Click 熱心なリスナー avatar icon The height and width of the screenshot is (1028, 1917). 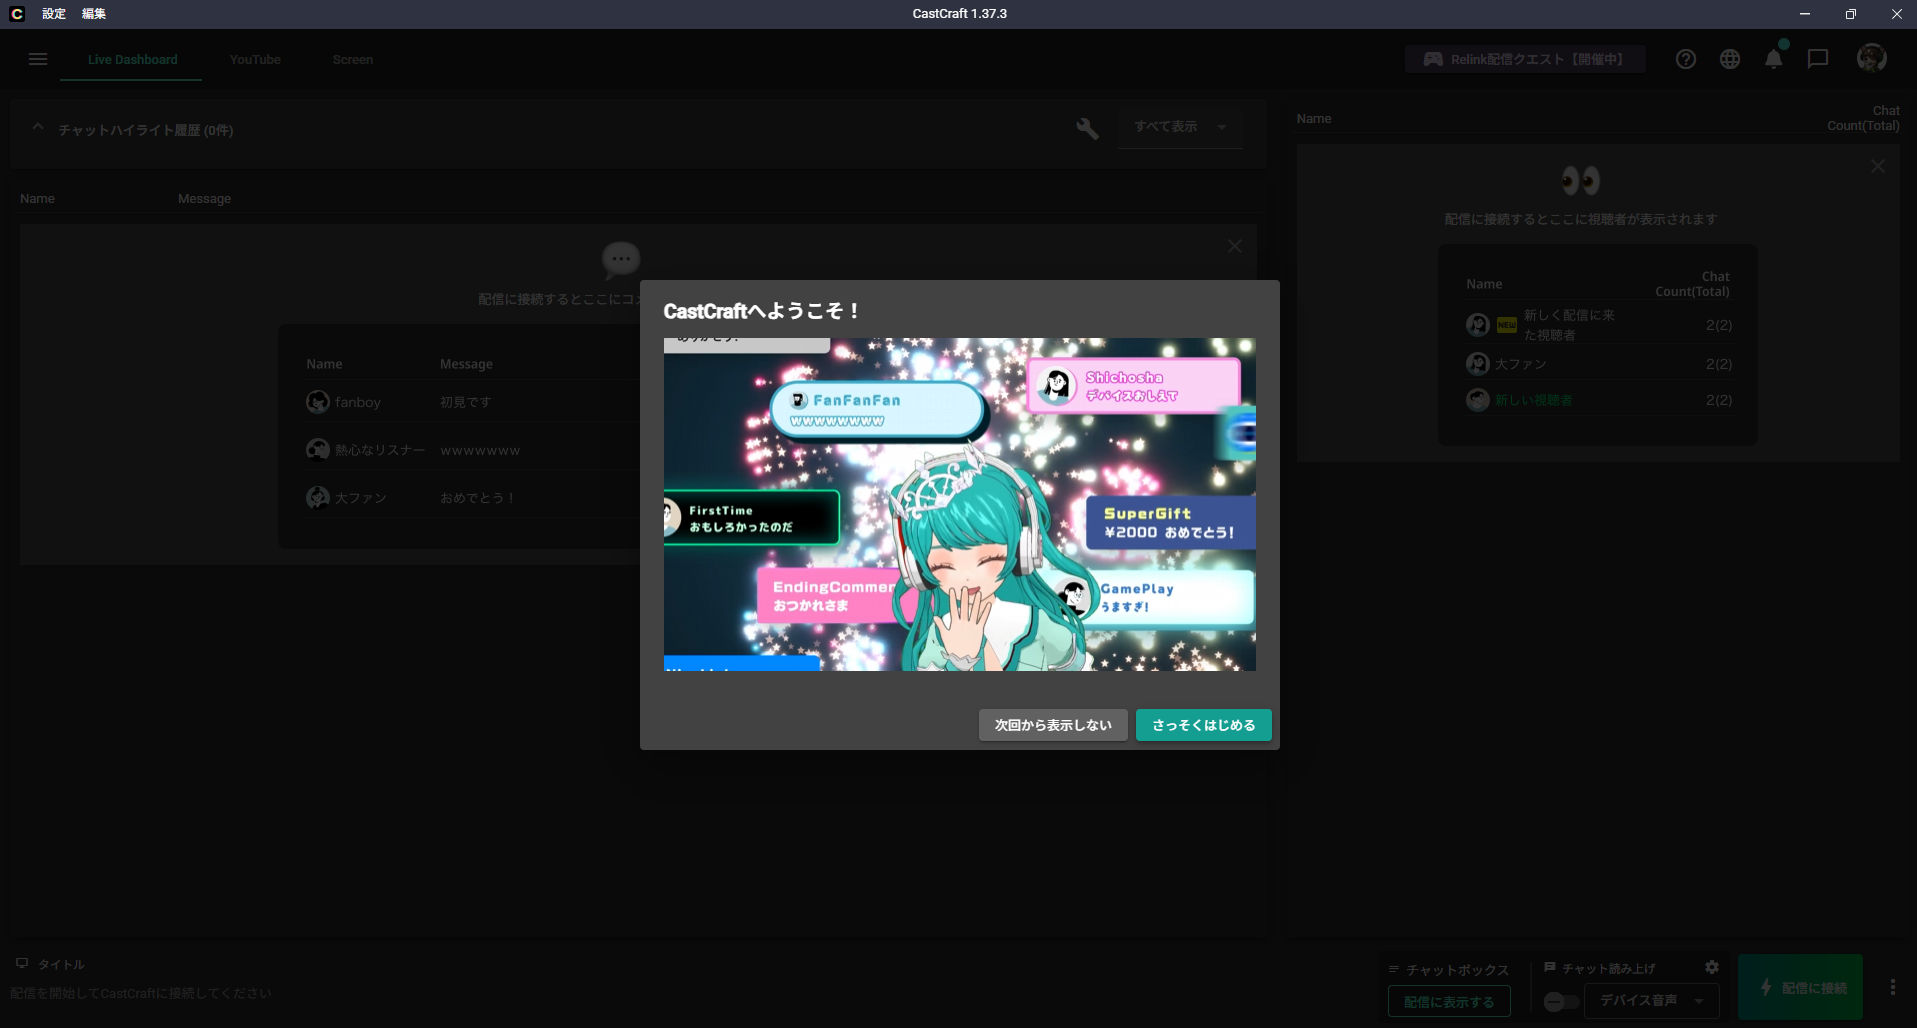point(318,450)
